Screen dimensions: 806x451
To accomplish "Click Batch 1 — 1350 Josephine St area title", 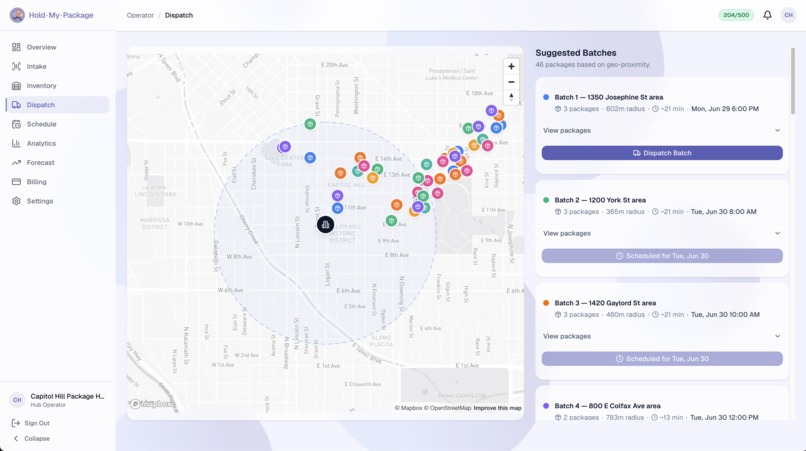I will [609, 97].
